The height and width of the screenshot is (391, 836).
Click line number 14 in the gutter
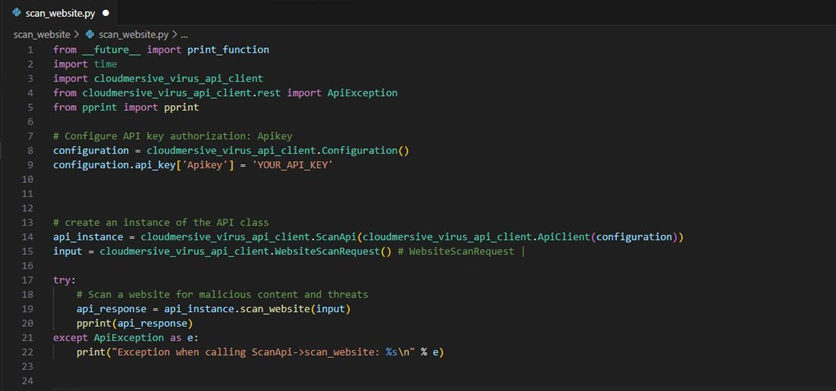28,237
